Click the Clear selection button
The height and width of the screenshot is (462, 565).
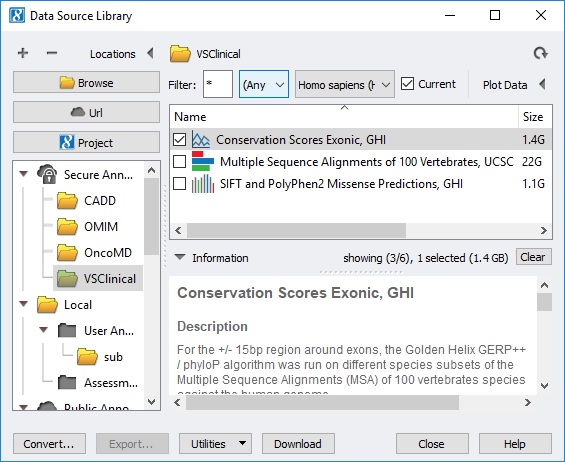533,257
